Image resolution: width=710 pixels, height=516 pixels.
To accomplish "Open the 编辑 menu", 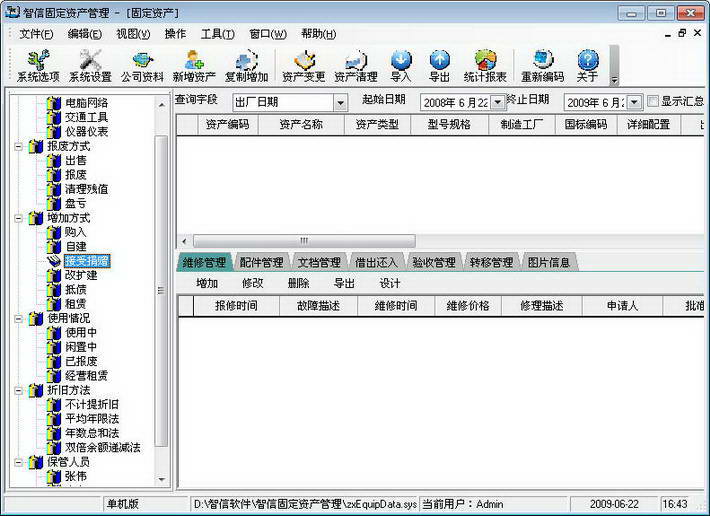I will click(x=85, y=34).
